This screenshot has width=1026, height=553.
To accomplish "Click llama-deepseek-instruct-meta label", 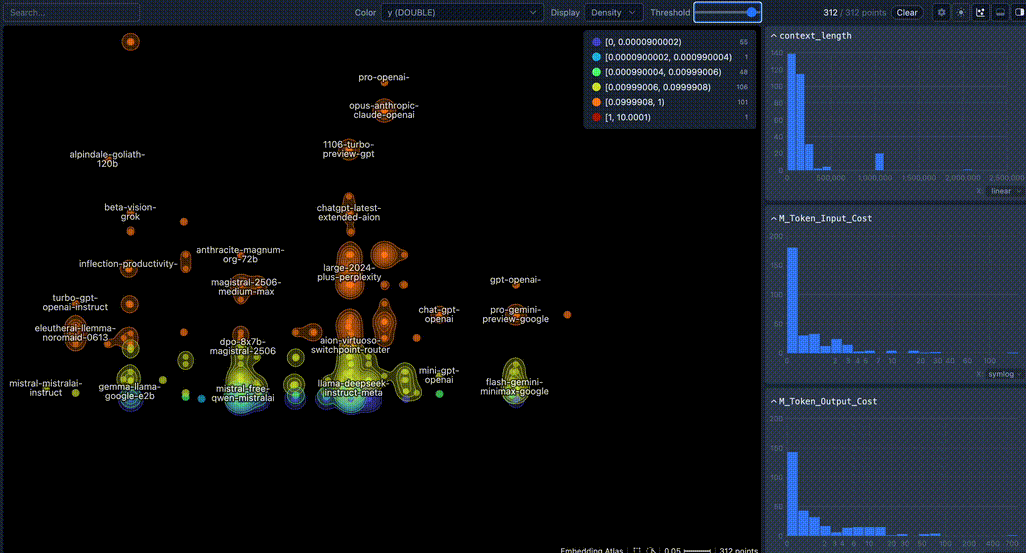I will pyautogui.click(x=353, y=388).
